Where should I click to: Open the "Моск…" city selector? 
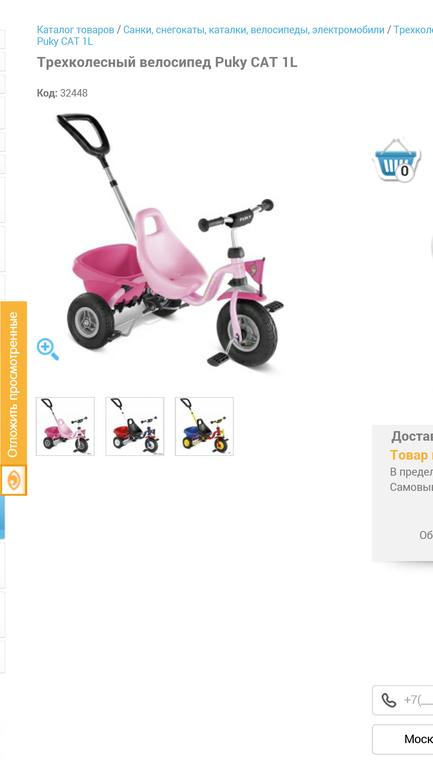coord(403,739)
